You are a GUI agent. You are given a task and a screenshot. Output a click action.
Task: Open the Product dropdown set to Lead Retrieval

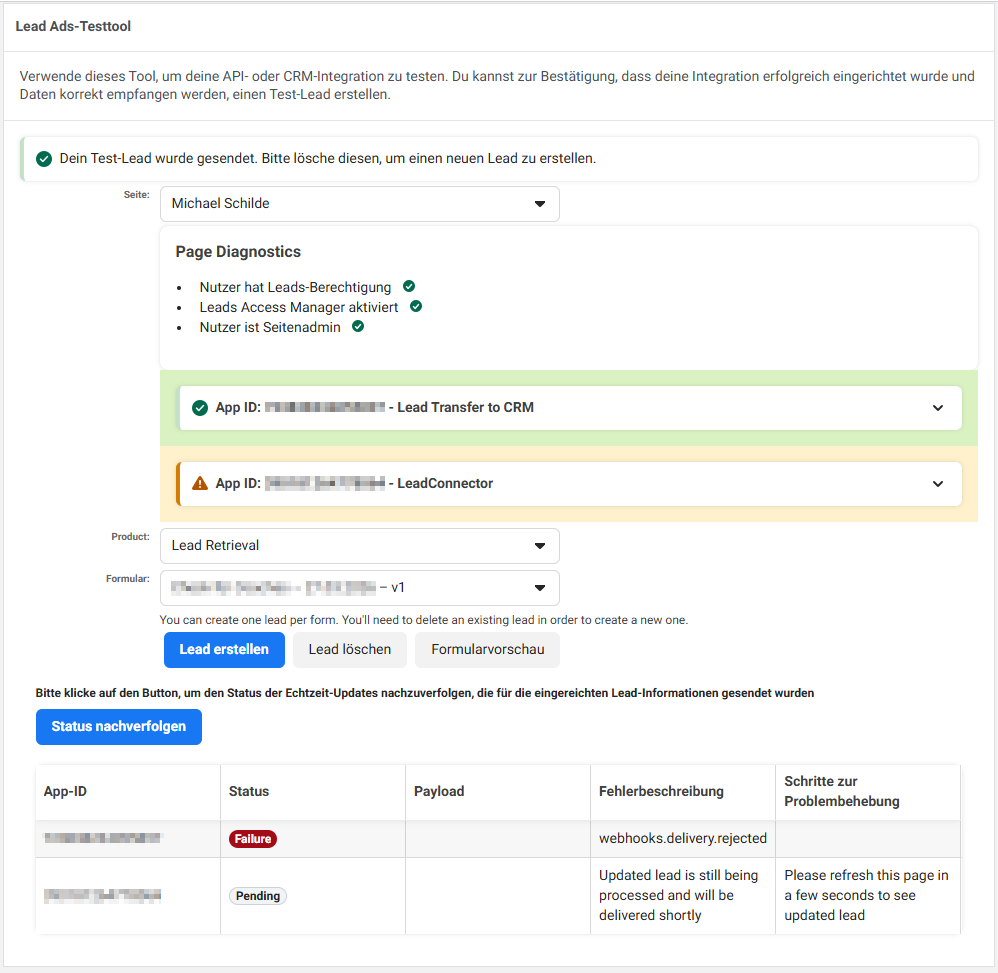point(359,546)
